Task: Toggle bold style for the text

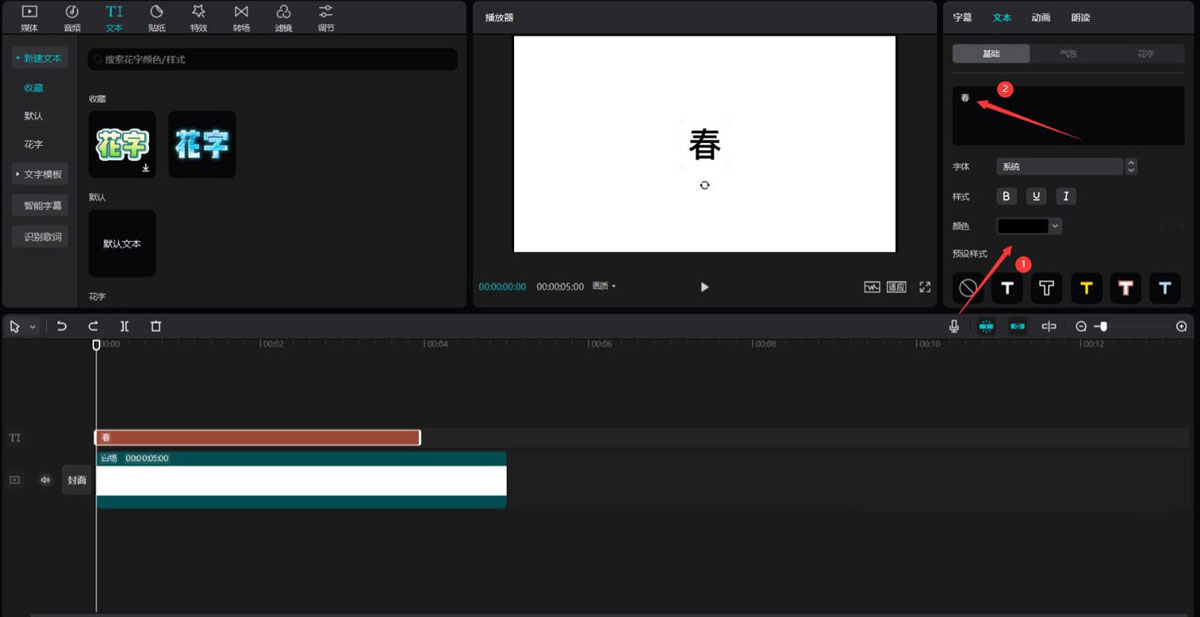Action: click(1006, 196)
